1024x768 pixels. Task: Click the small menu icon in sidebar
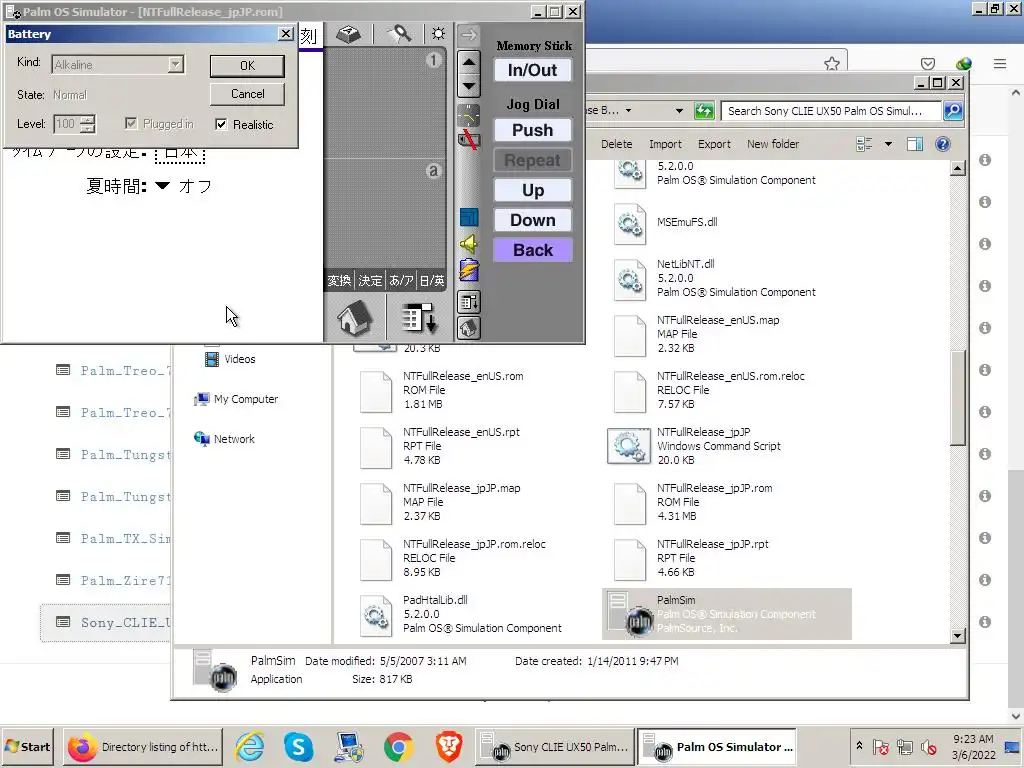[x=468, y=302]
